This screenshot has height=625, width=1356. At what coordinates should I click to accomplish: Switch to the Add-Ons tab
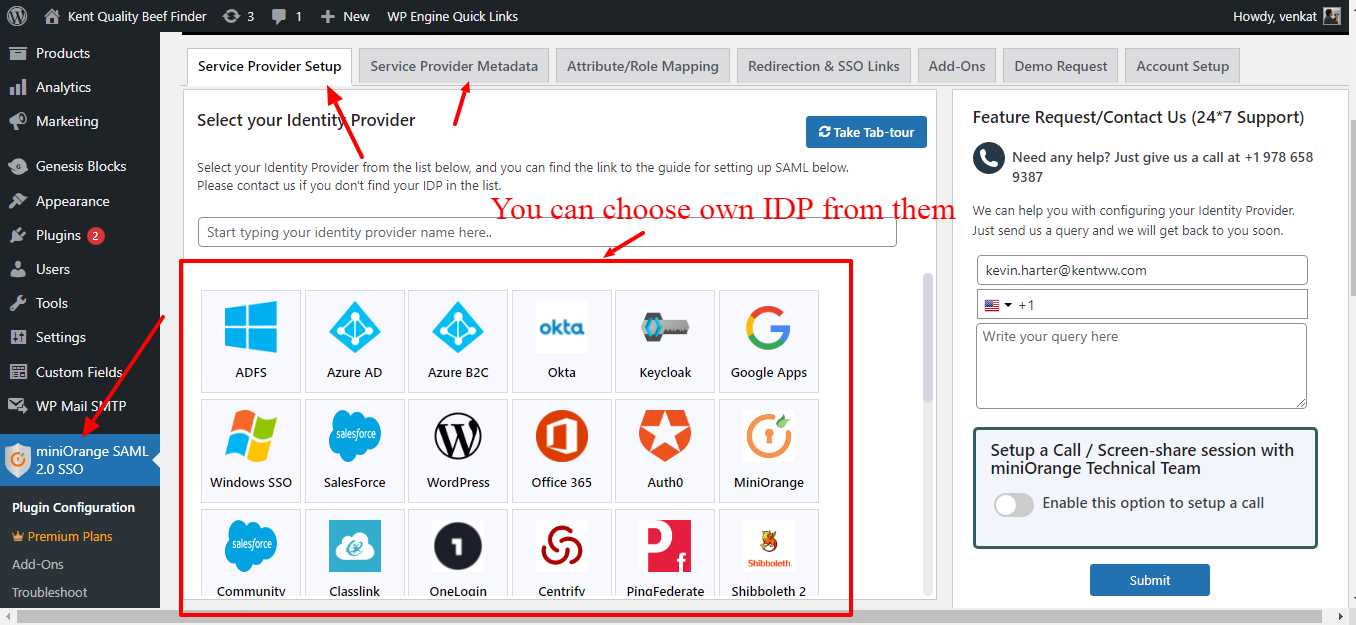click(x=957, y=66)
